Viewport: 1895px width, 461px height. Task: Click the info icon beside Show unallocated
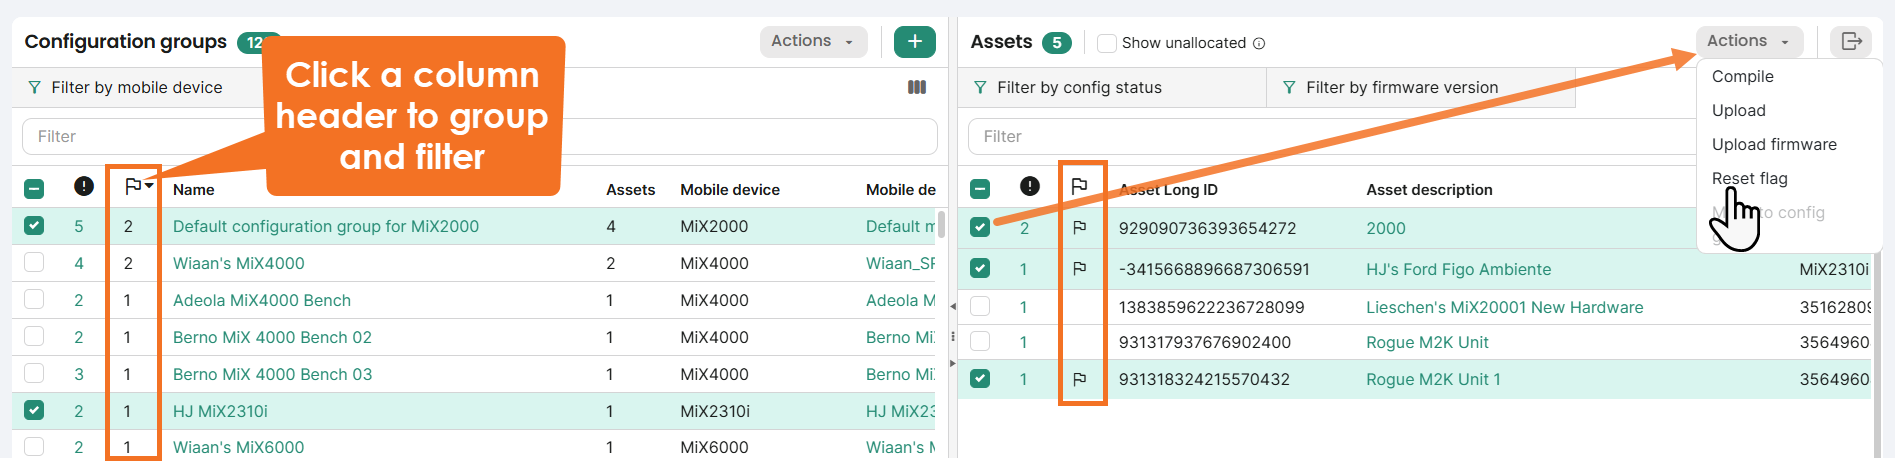tap(1259, 43)
